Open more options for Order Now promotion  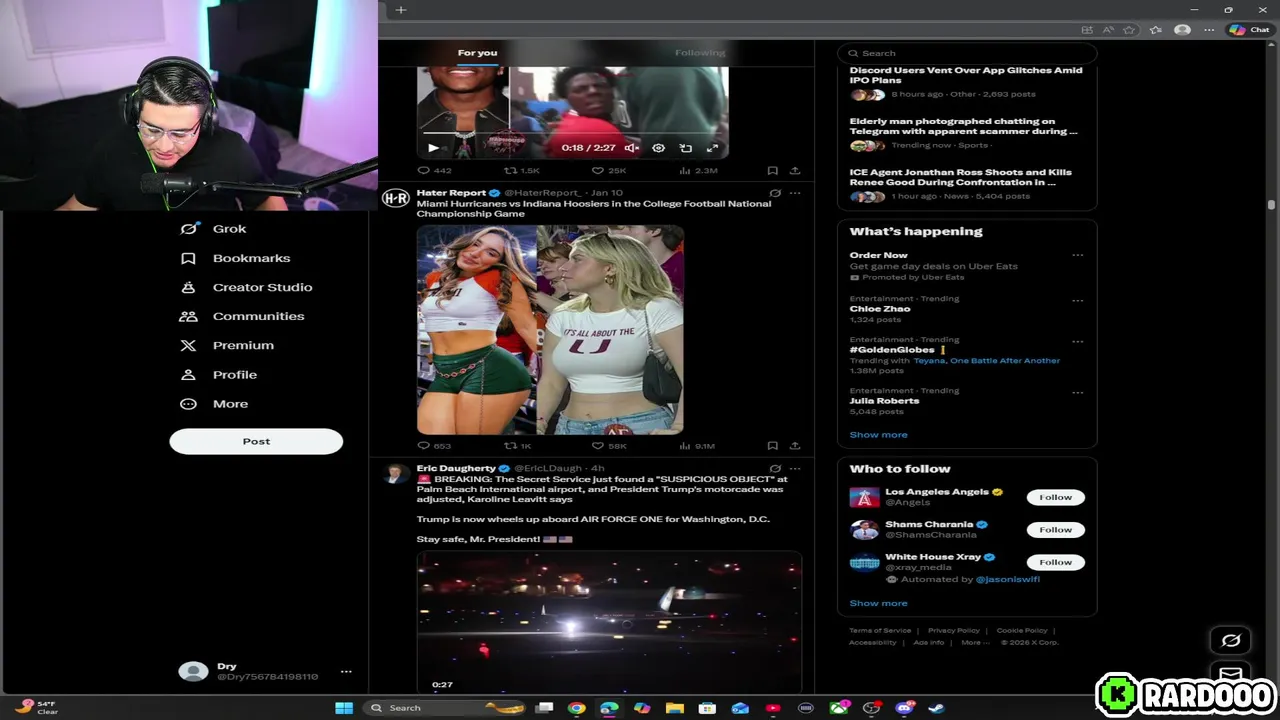[1077, 255]
